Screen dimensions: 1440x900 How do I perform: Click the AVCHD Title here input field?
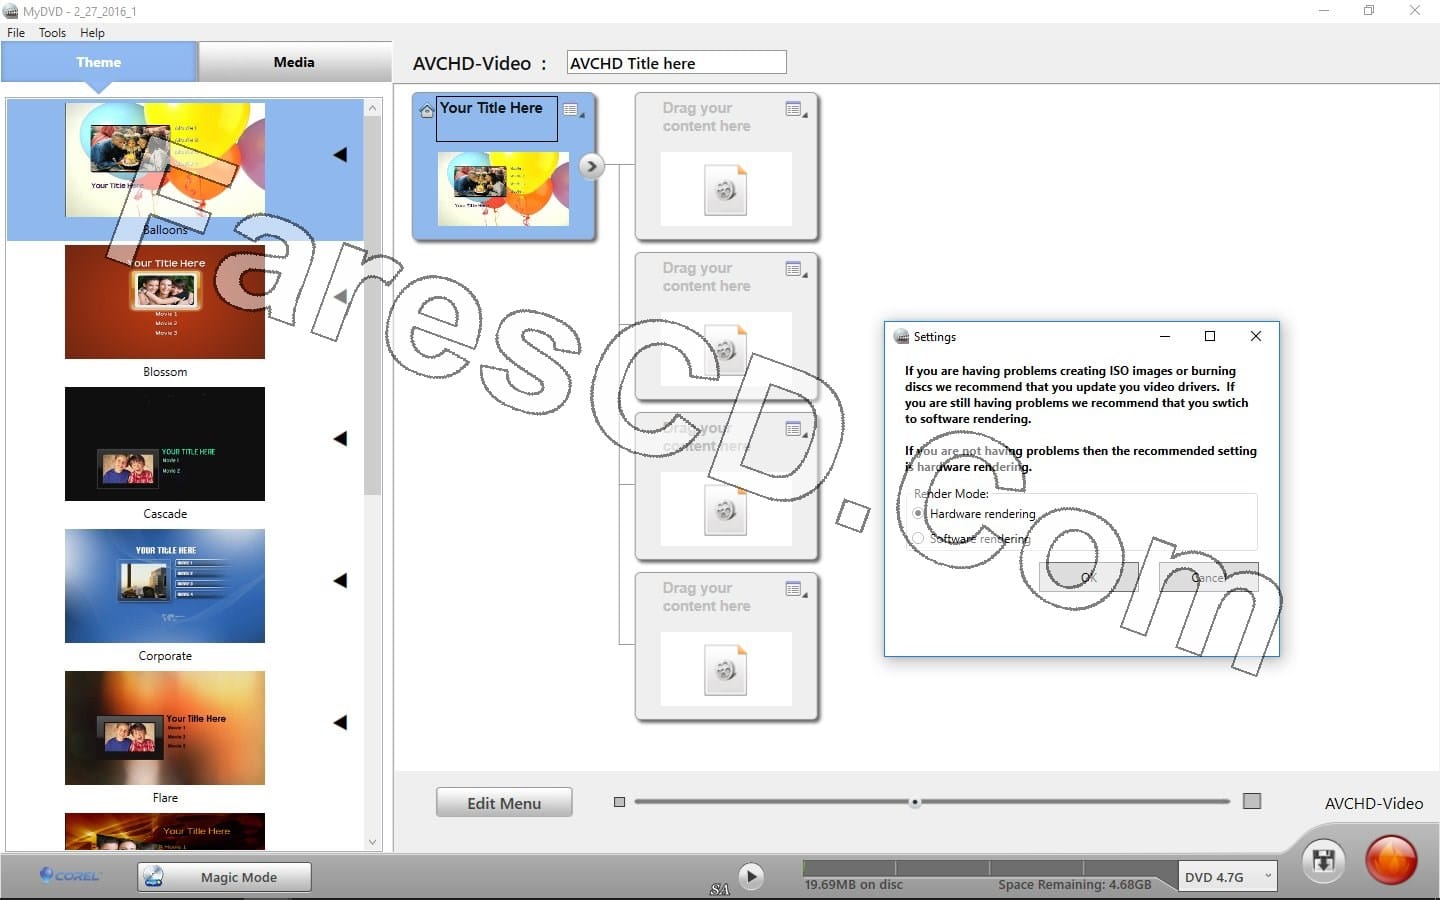click(676, 63)
